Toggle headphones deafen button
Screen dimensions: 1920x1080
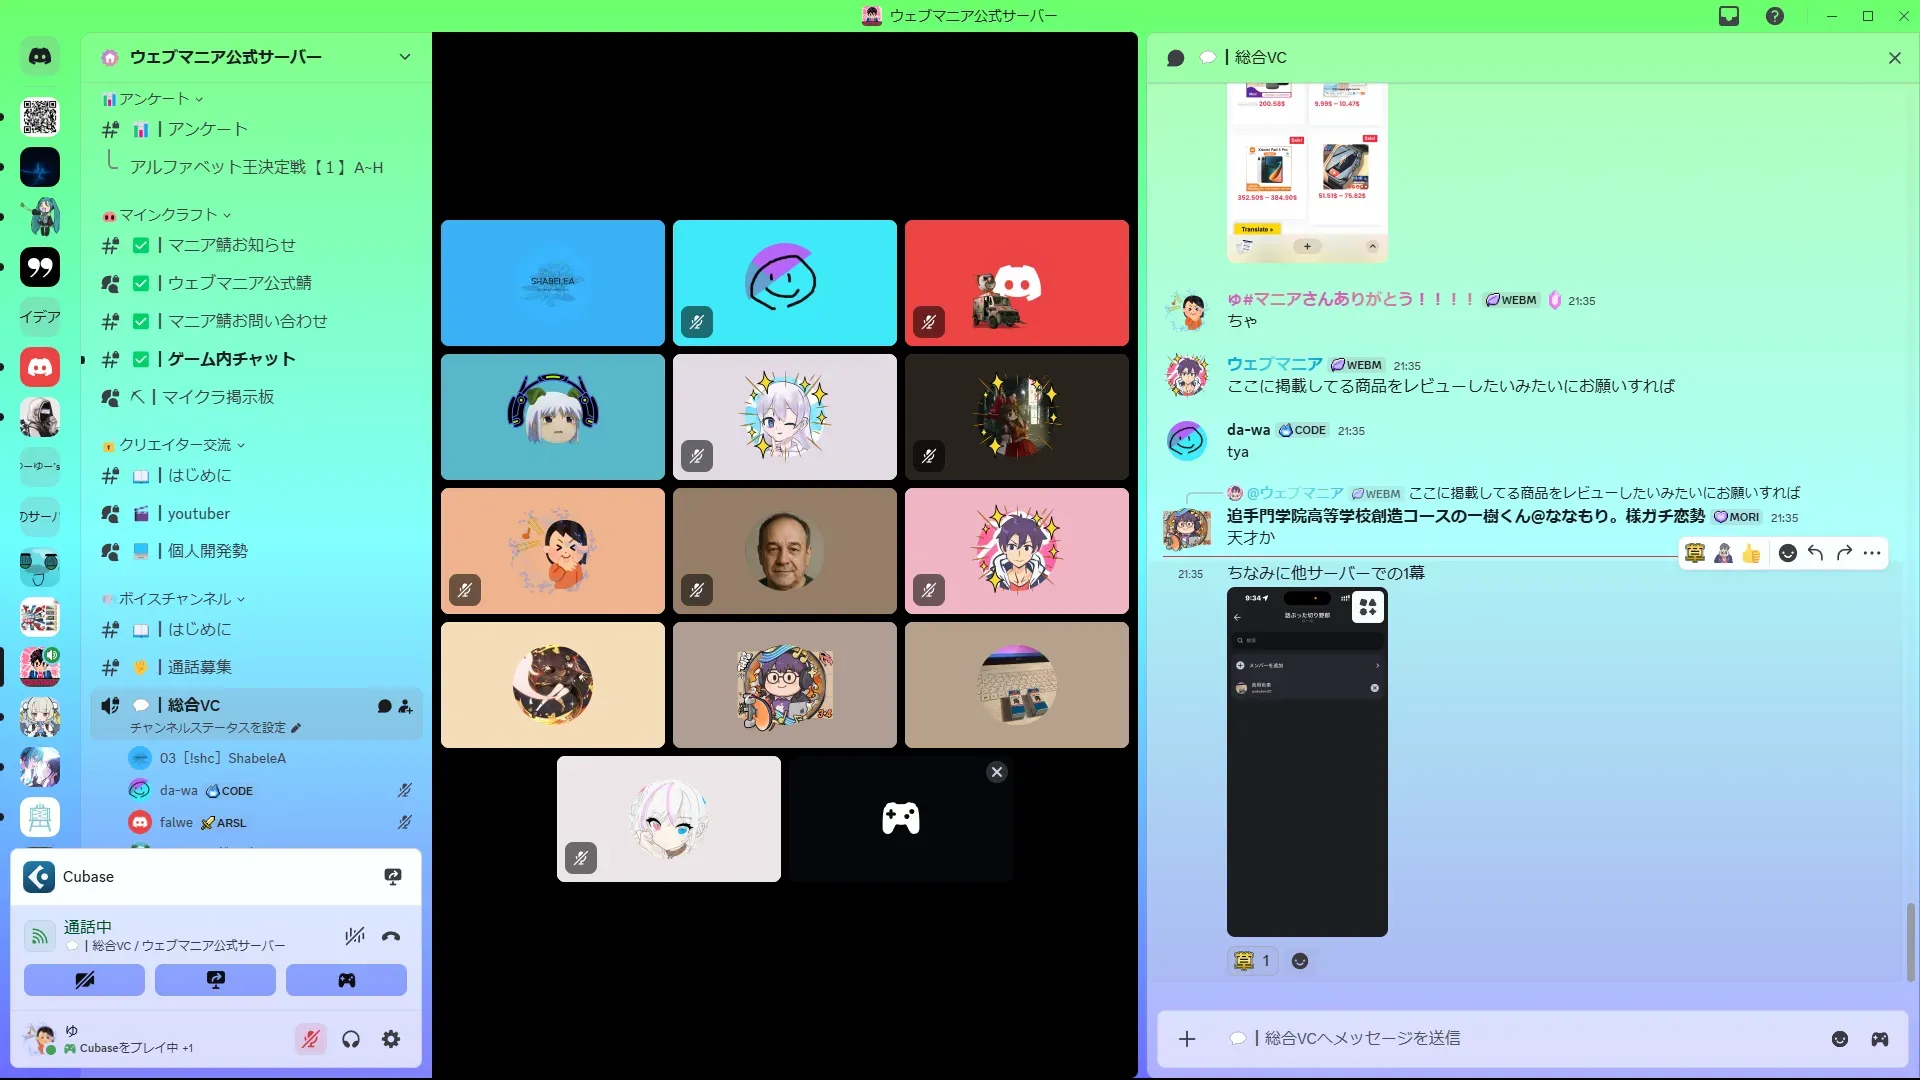pos(351,1040)
